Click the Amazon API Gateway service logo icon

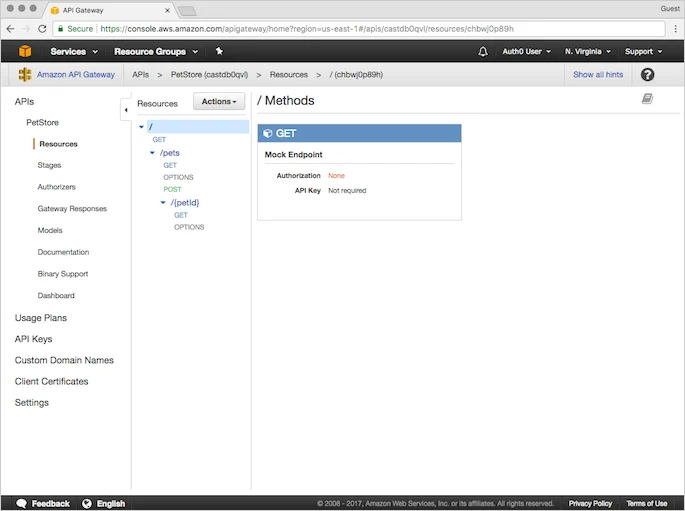(25, 75)
